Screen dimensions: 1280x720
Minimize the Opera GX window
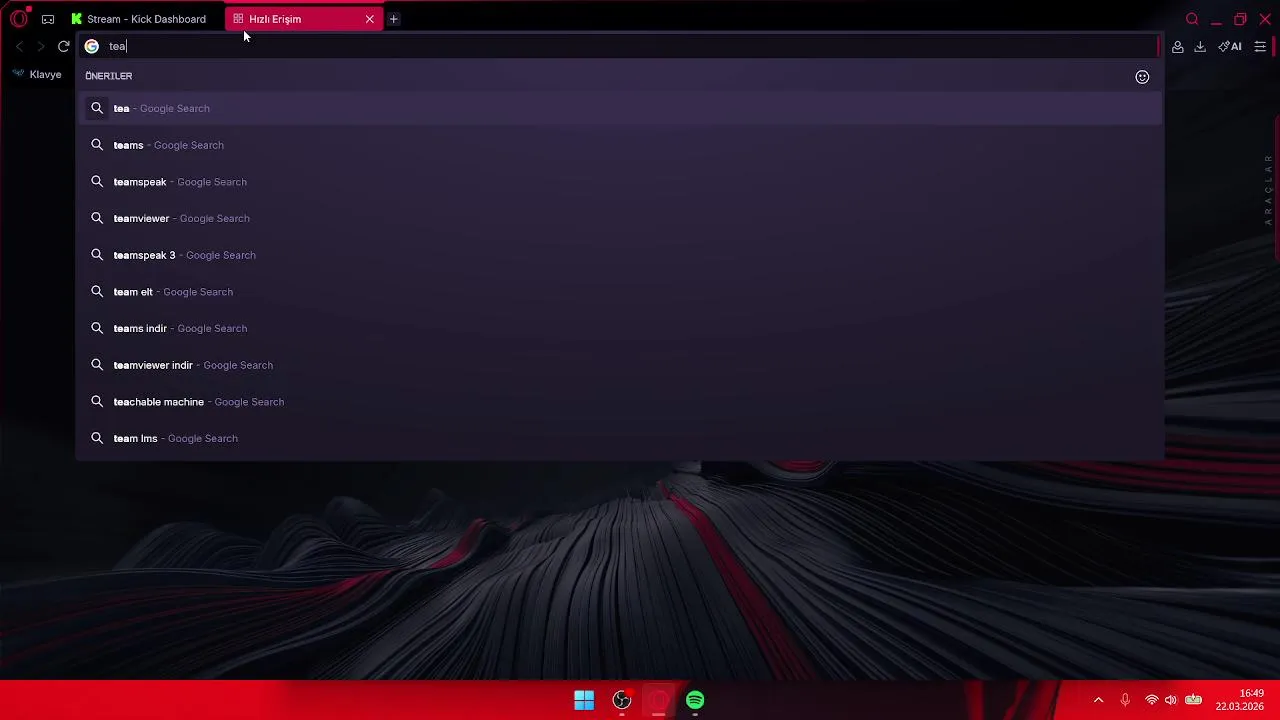tap(1216, 19)
